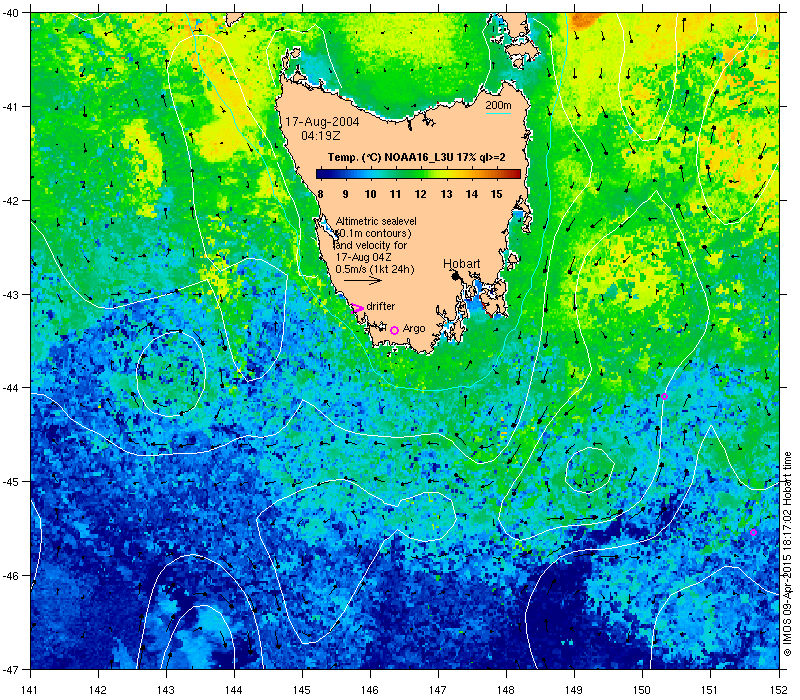Click the color bar tick label '13'
Image resolution: width=800 pixels, height=700 pixels.
click(446, 194)
